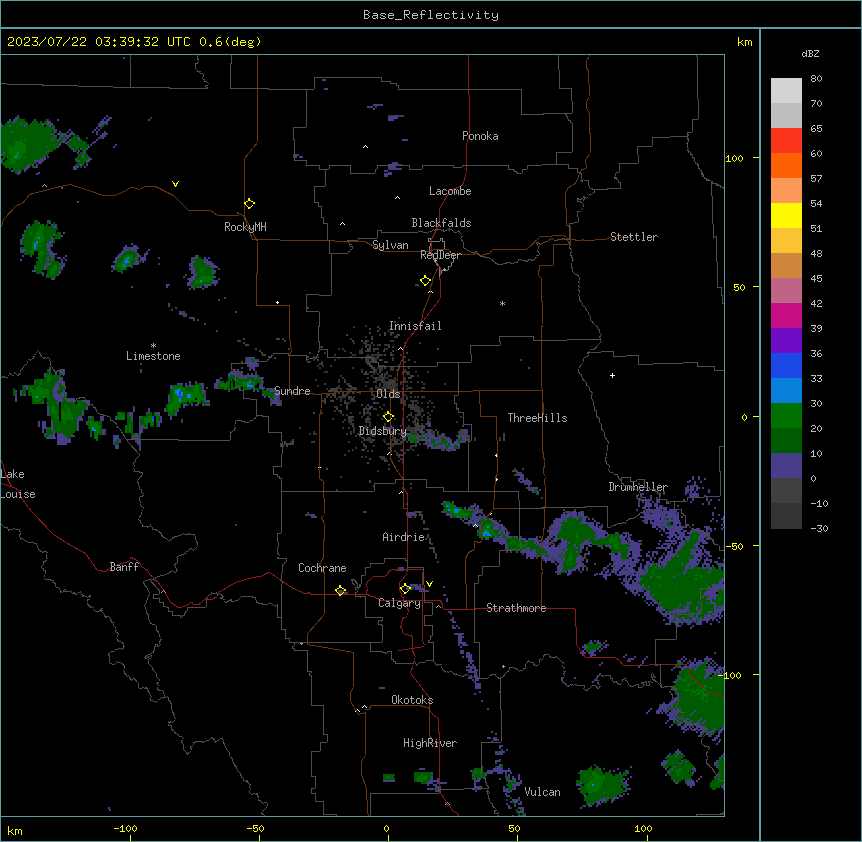Click the Base_Reflectivity title text
Screen dimensions: 862x842
pos(431,15)
